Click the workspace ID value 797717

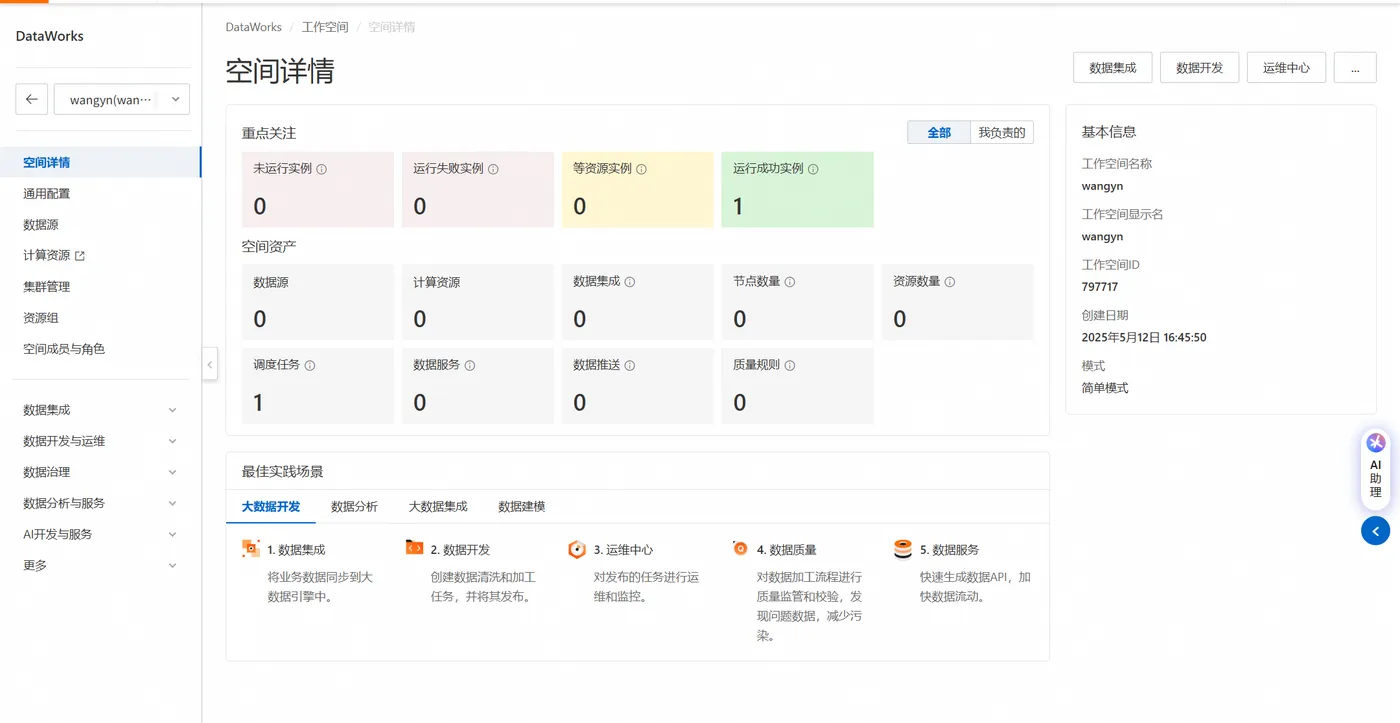click(x=1100, y=287)
